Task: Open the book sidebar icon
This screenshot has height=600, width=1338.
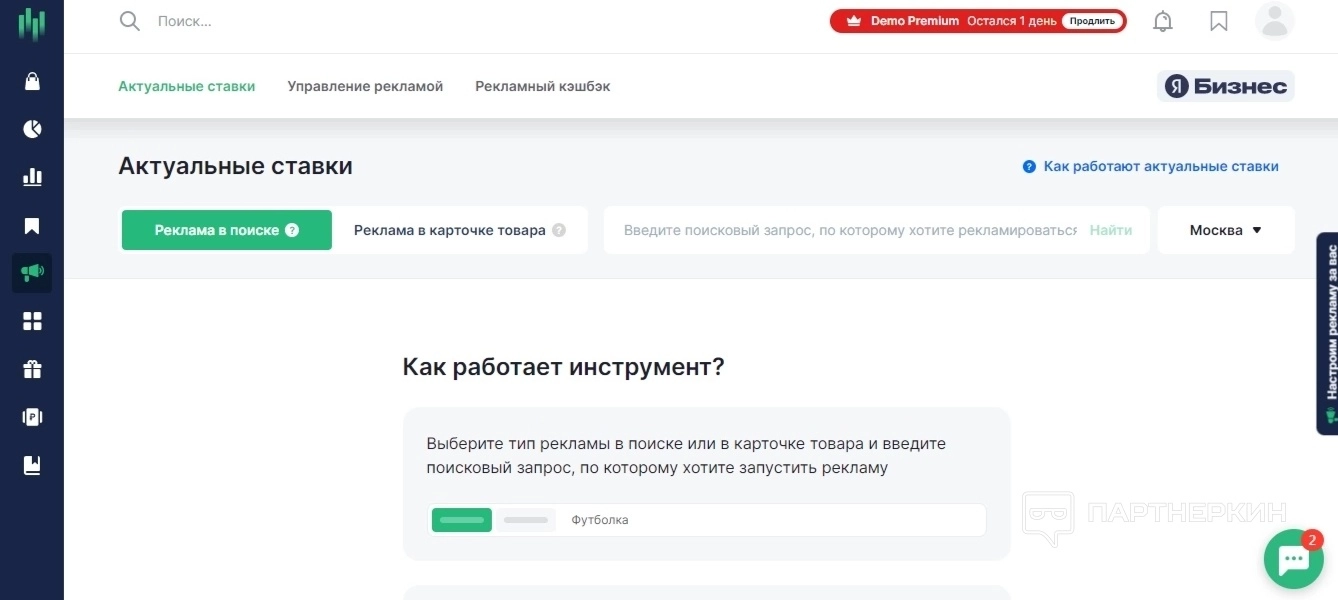Action: (32, 465)
